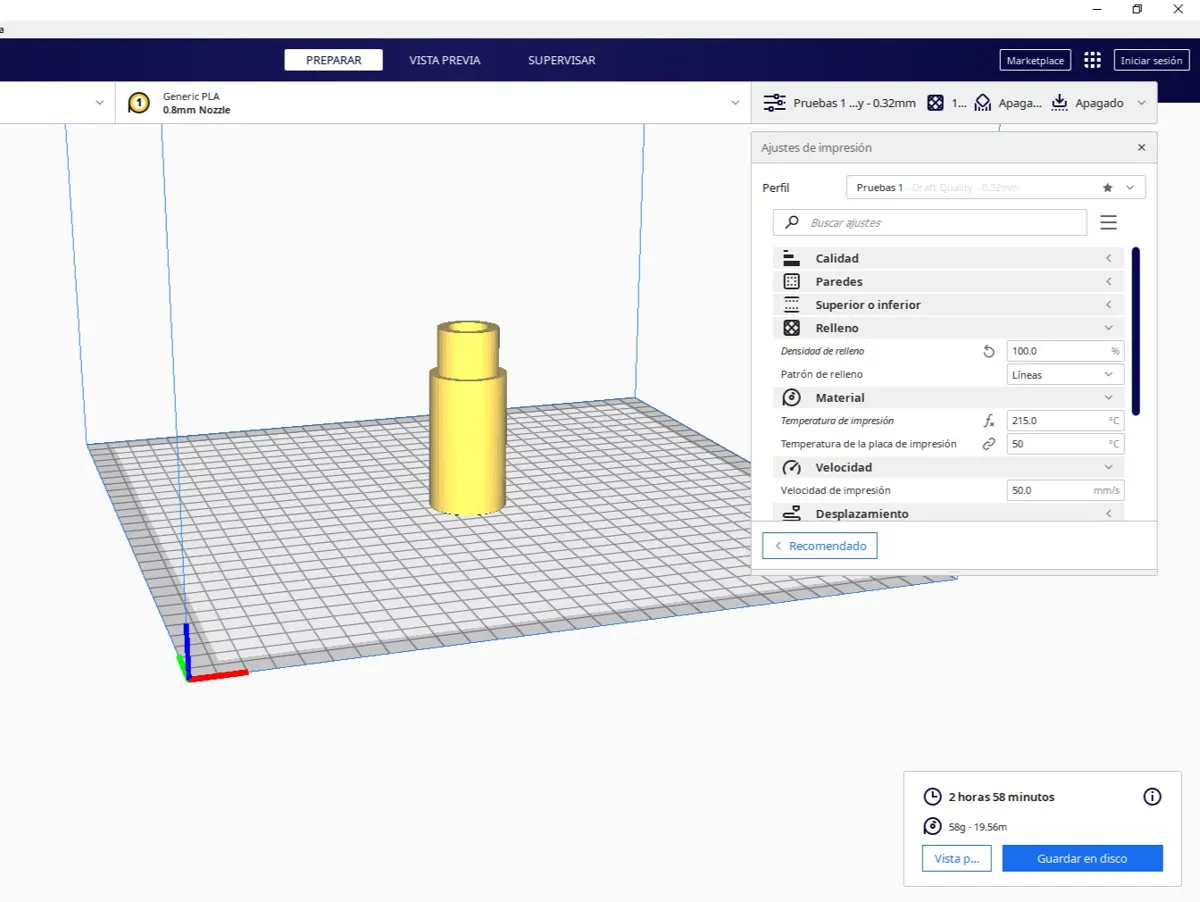Click the fx icon next to Temperatura de impresión
The height and width of the screenshot is (902, 1200).
click(x=988, y=421)
